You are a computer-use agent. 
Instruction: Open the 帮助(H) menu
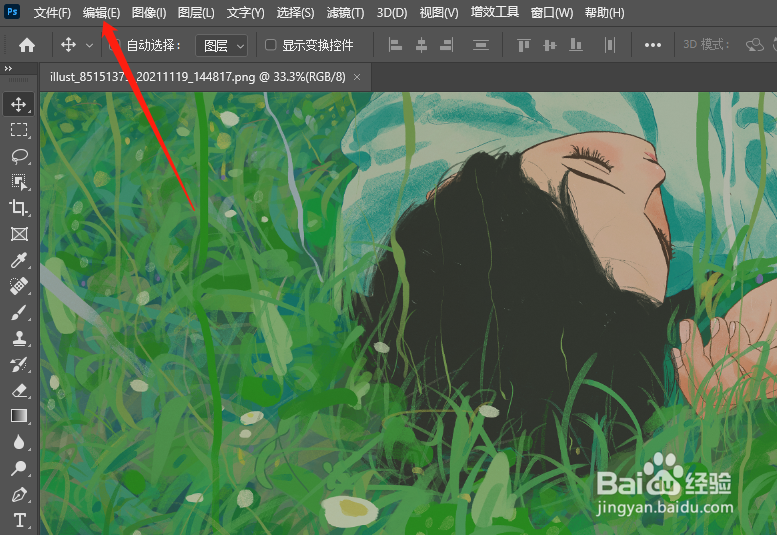pyautogui.click(x=605, y=12)
